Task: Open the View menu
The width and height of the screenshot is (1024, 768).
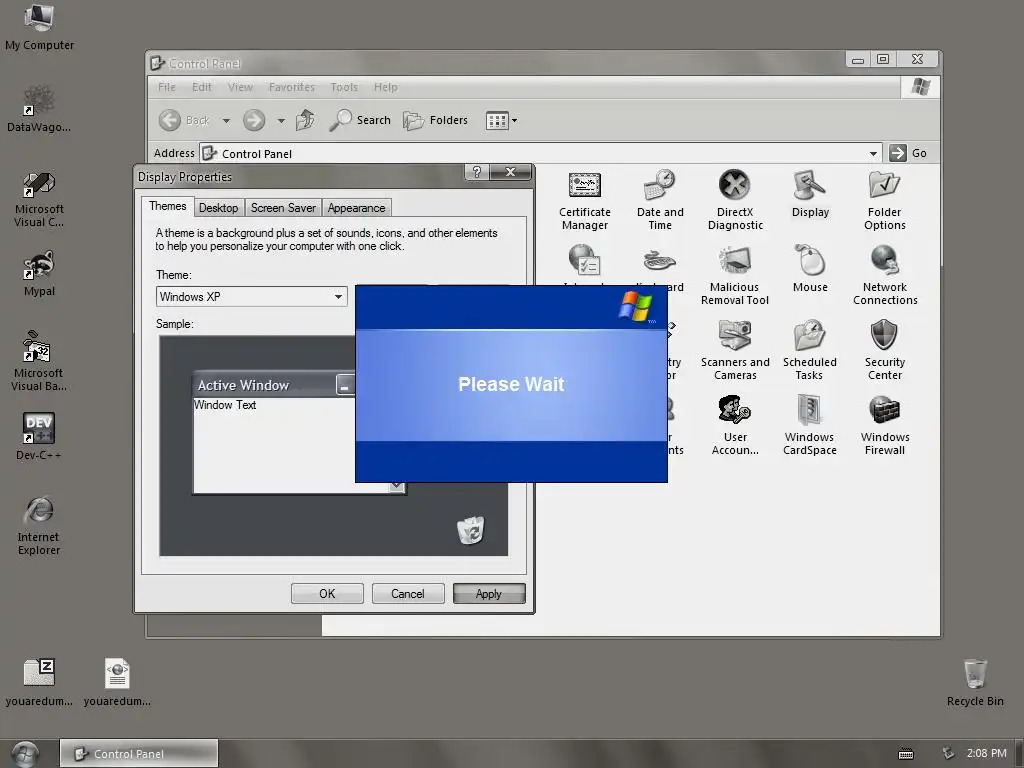Action: point(240,87)
